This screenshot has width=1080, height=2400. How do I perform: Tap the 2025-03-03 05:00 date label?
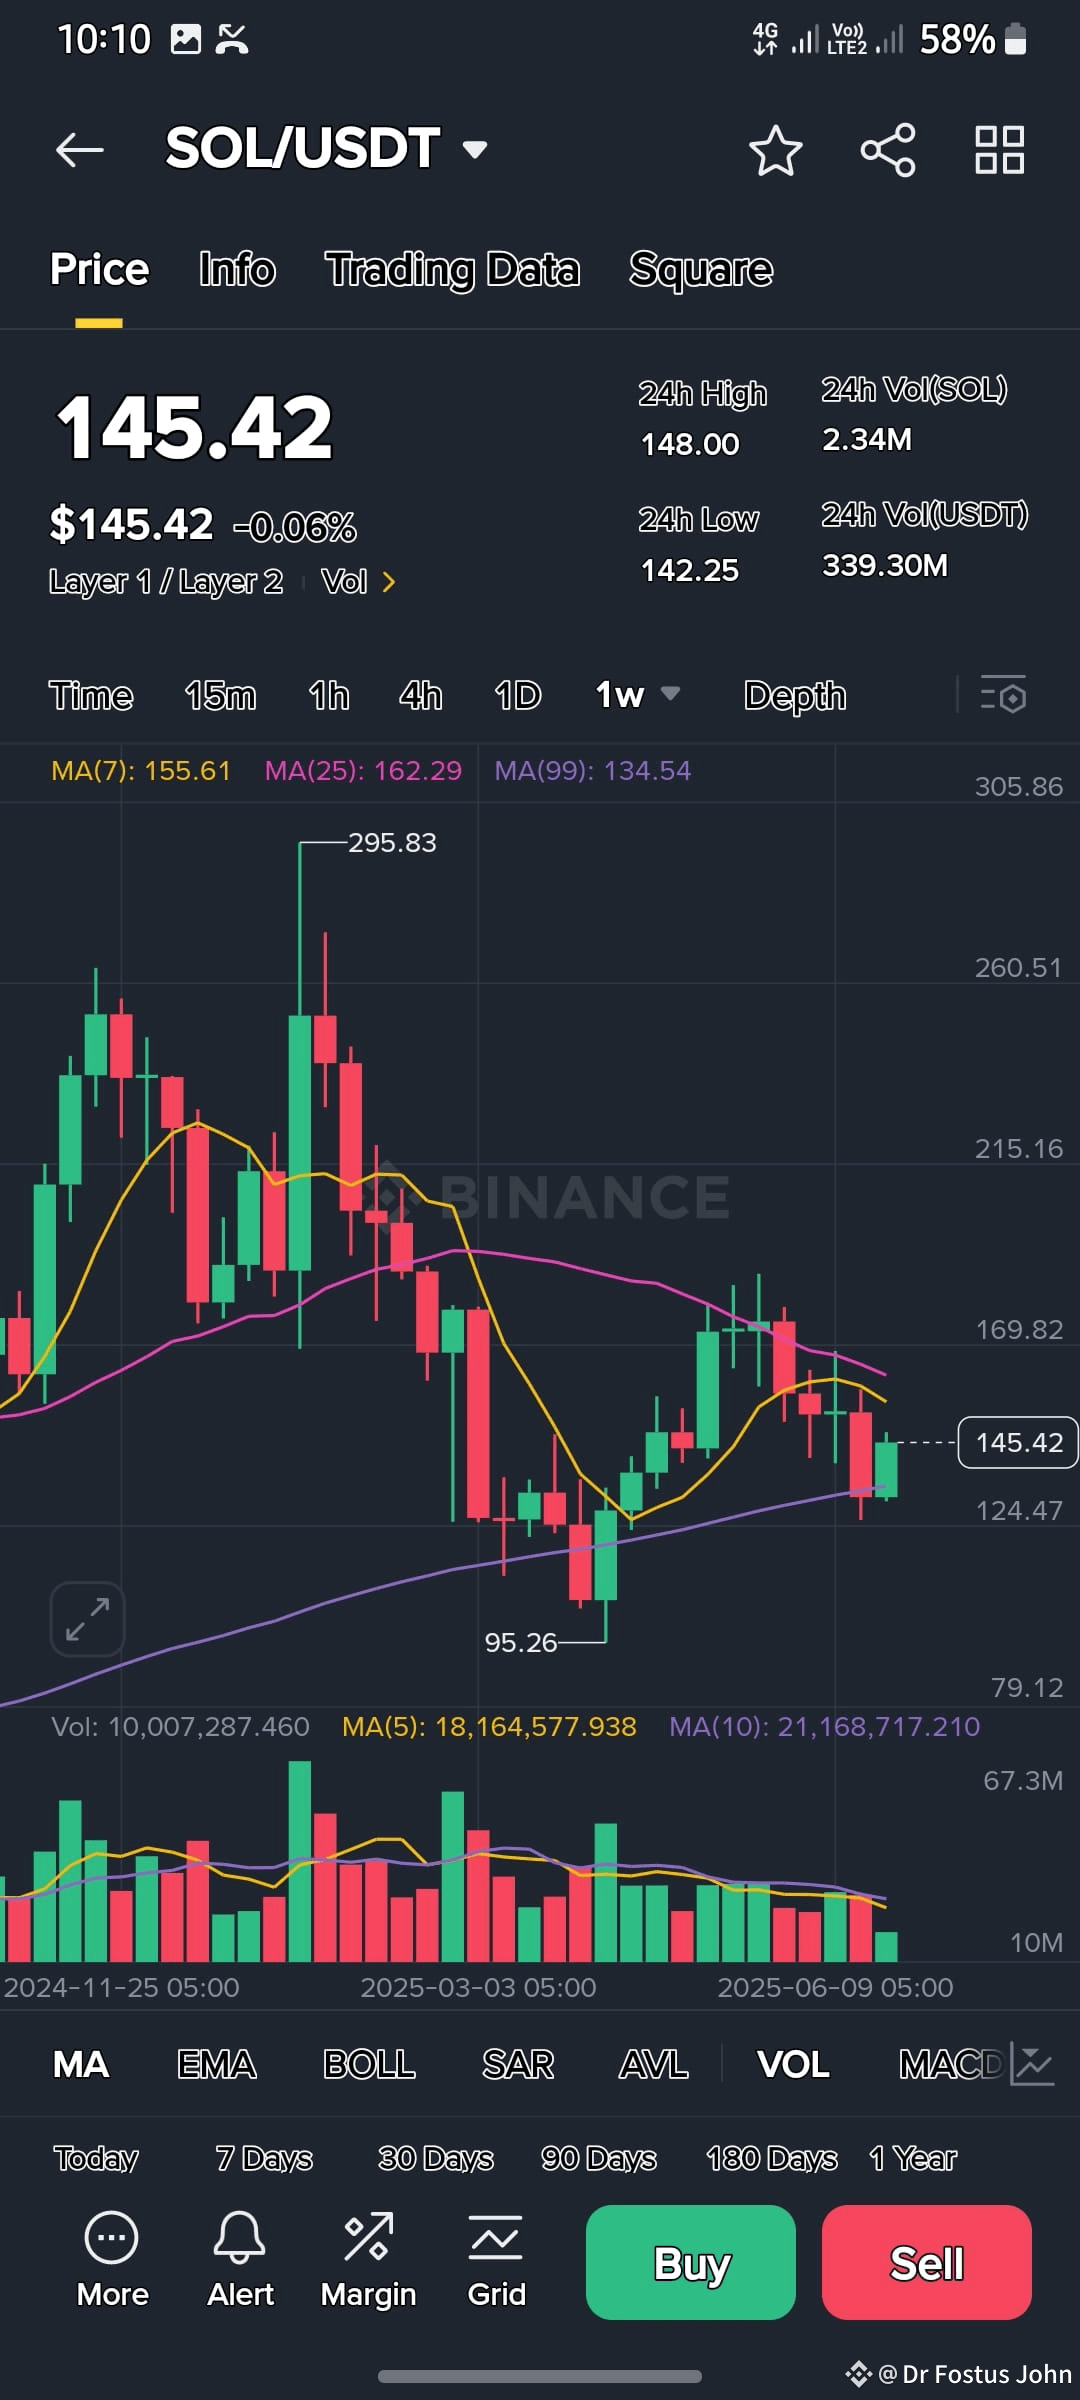[478, 1987]
